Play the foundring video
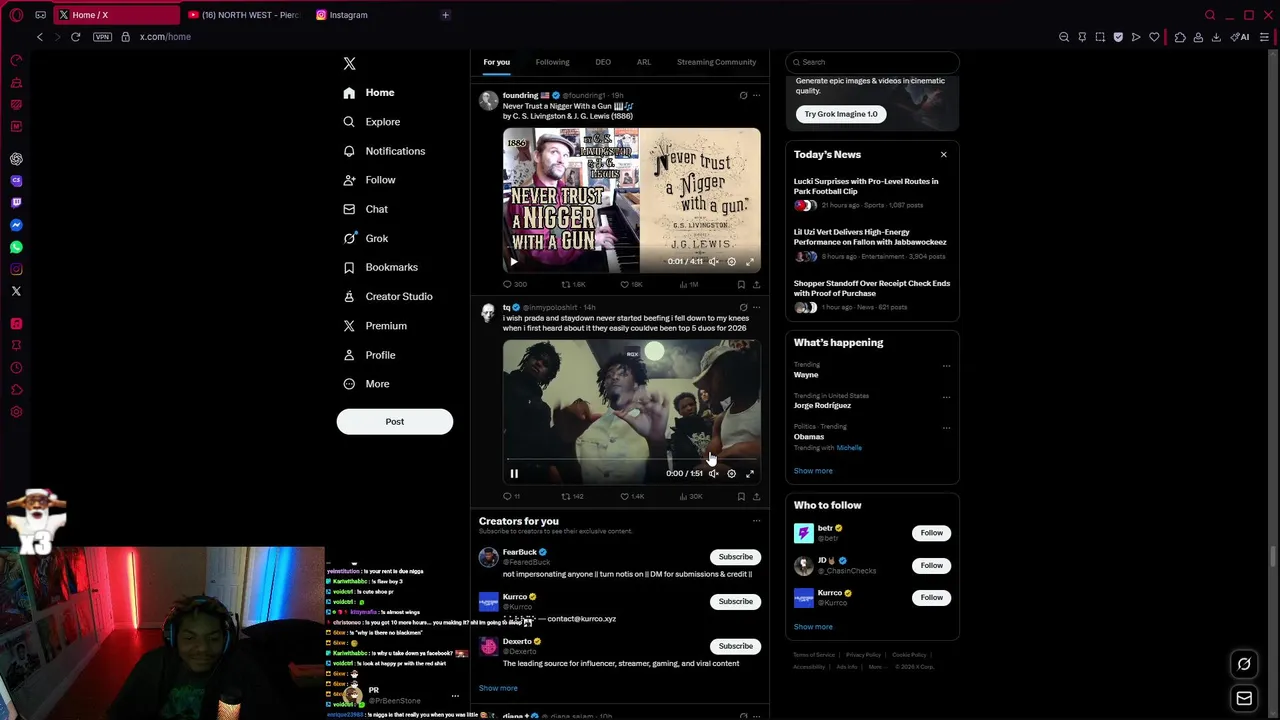 click(x=514, y=261)
